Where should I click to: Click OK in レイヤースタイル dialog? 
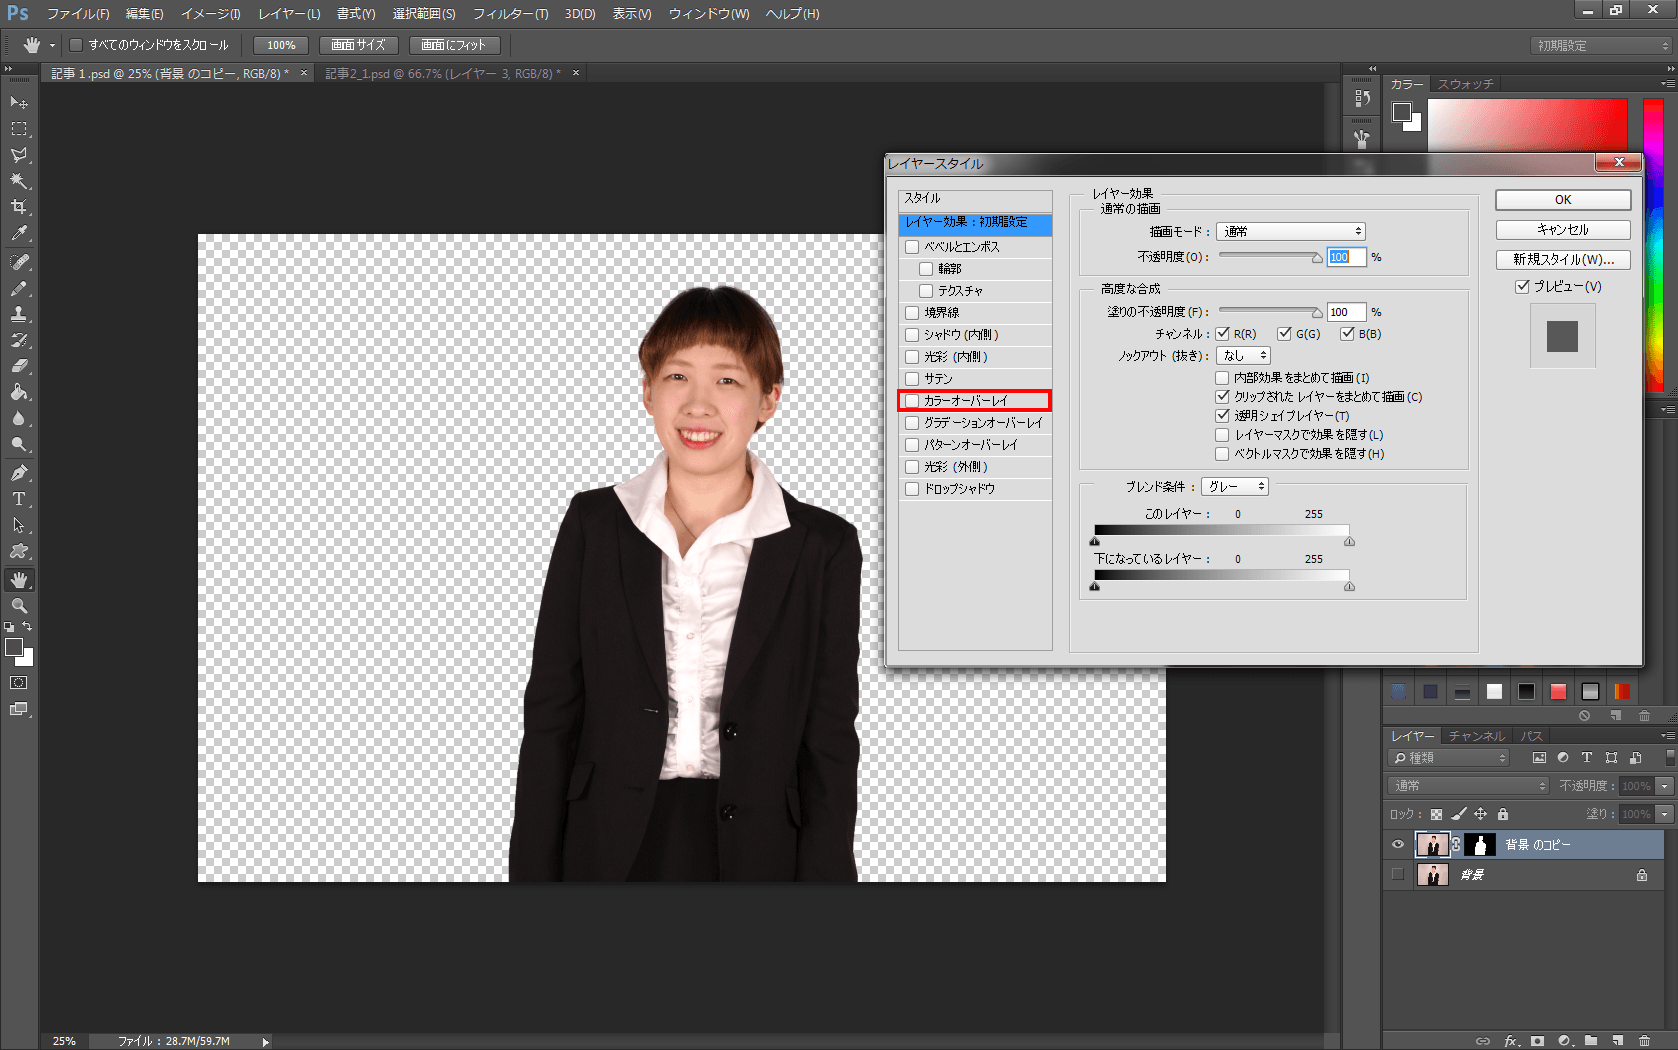pyautogui.click(x=1563, y=200)
